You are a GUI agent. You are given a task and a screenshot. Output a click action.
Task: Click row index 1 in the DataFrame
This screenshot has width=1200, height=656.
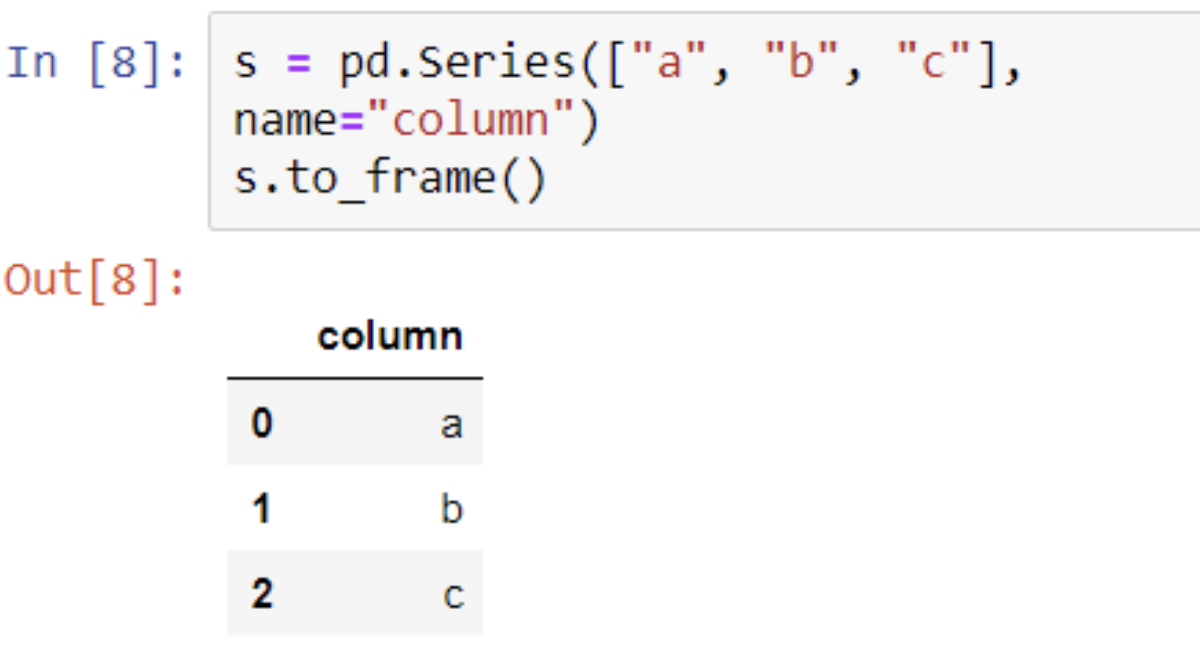pyautogui.click(x=262, y=510)
